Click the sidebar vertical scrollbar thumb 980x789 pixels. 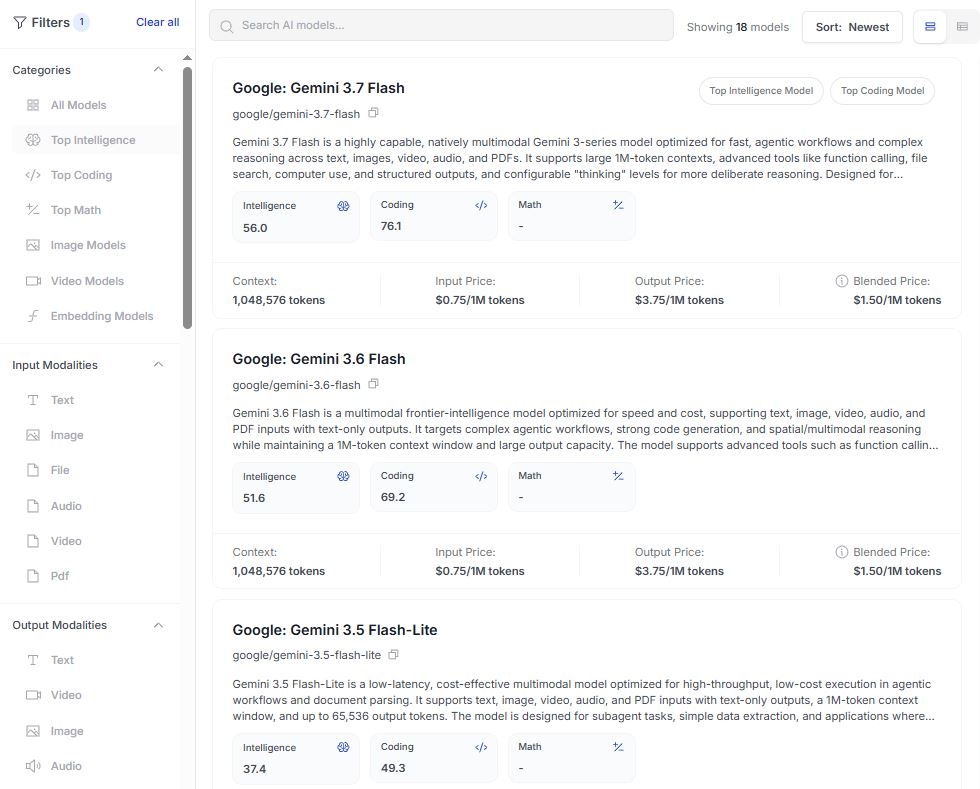coord(188,198)
